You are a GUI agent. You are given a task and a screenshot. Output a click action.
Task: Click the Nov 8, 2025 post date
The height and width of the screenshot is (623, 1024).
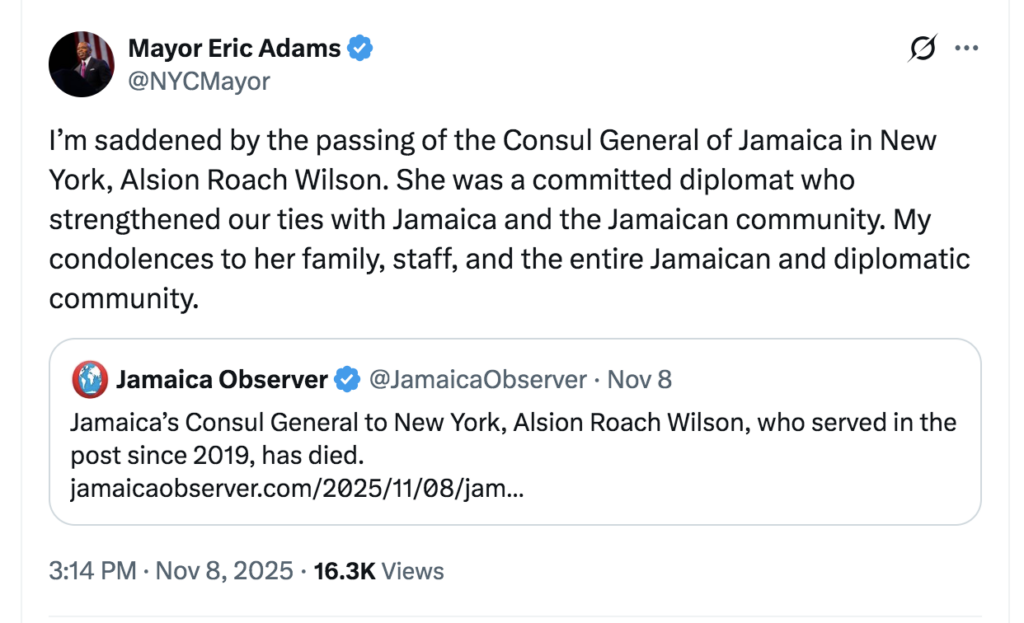click(x=224, y=571)
